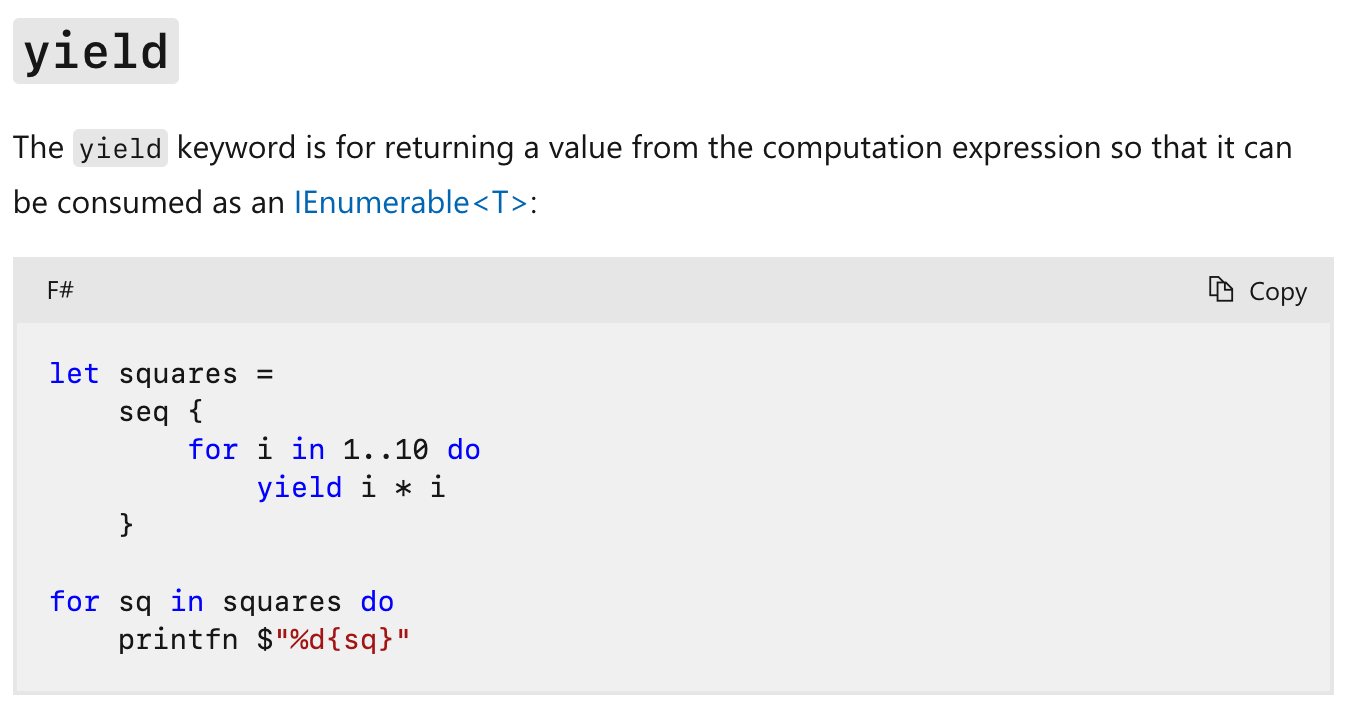Click the let keyword in the code

click(x=75, y=374)
